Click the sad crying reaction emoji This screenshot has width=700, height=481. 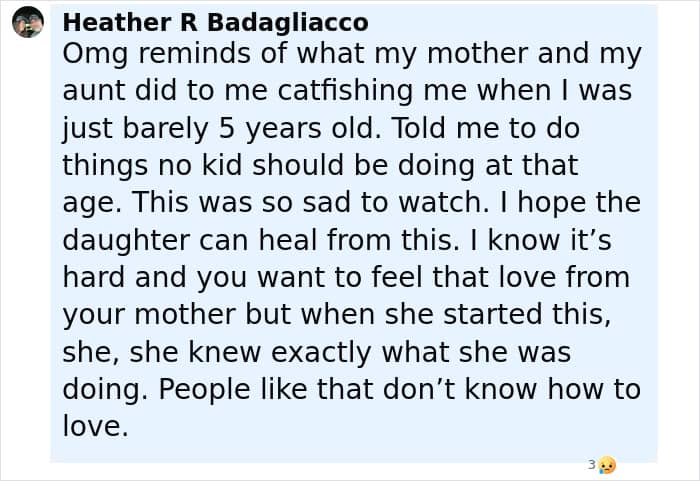(607, 465)
